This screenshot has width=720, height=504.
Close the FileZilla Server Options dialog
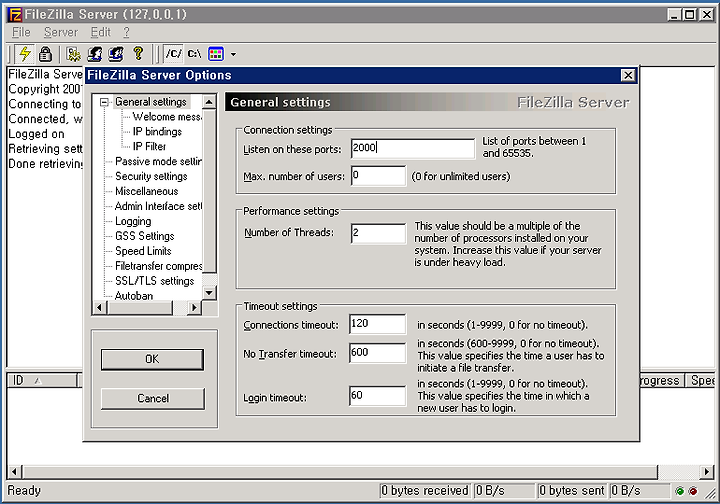(628, 75)
